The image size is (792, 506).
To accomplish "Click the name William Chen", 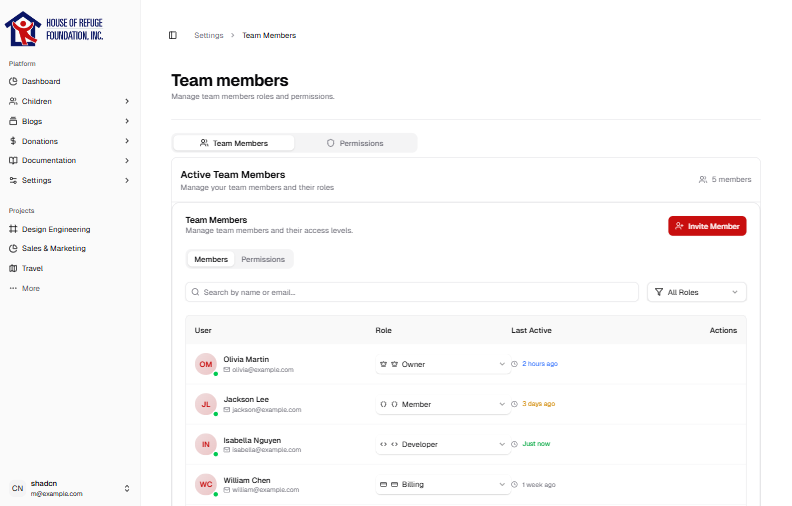I will tap(247, 480).
